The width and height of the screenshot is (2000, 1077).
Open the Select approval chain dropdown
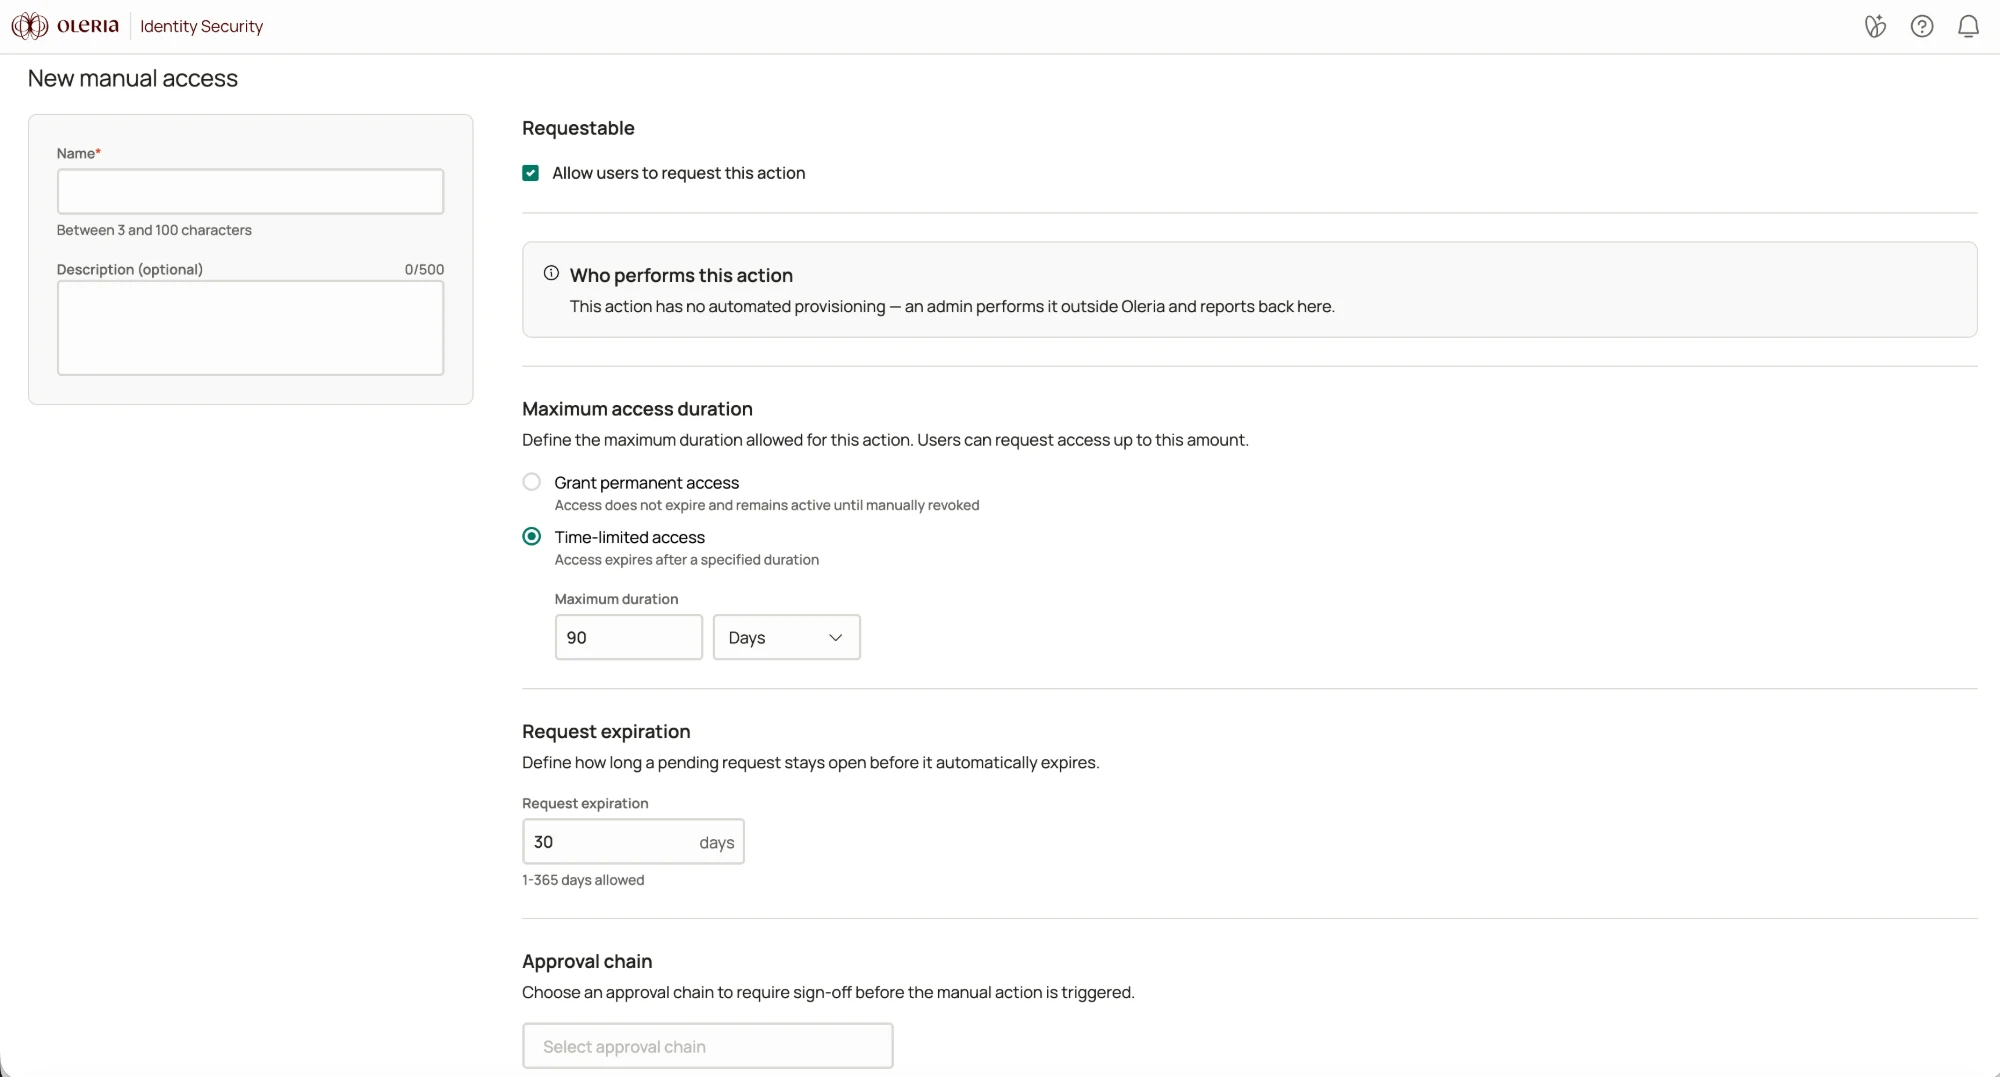(x=708, y=1046)
